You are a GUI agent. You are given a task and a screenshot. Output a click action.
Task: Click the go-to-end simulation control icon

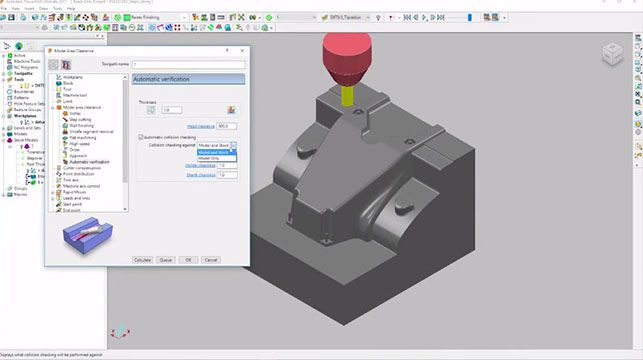pyautogui.click(x=441, y=18)
